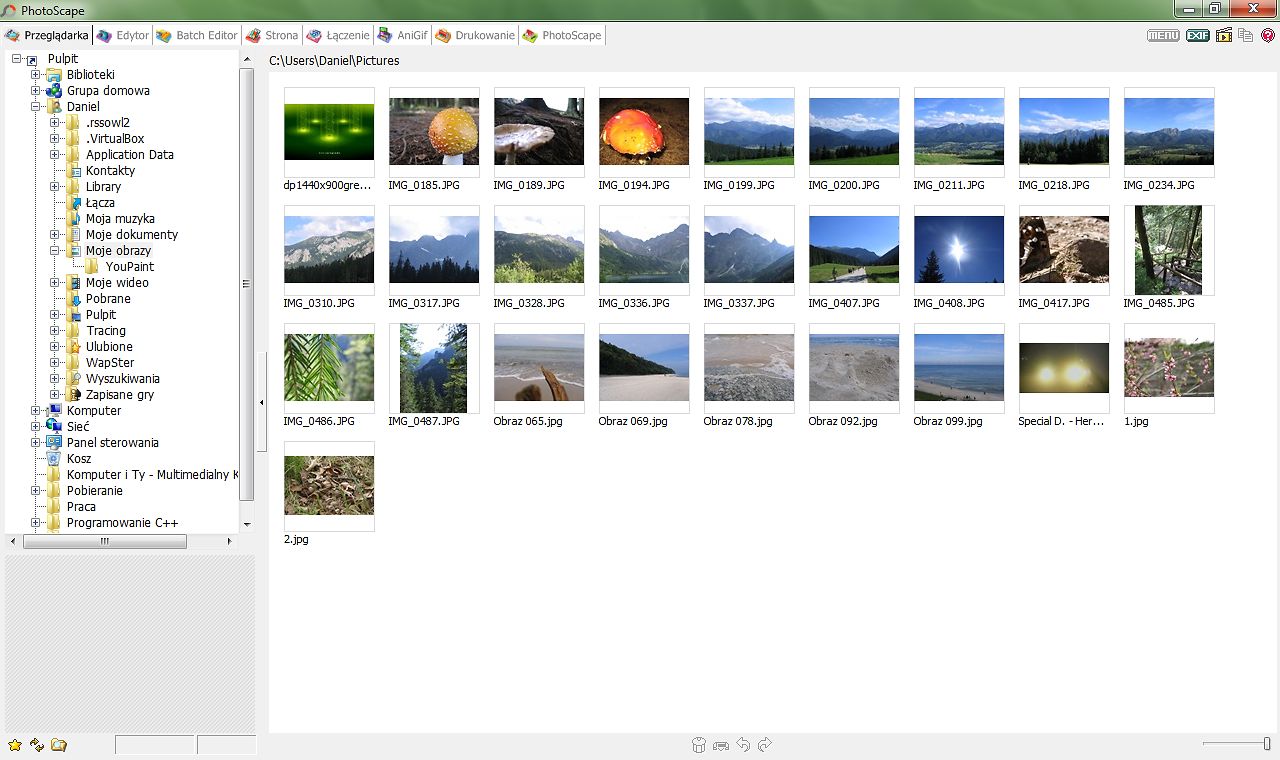Select the IMG_0408.JPG sun thumbnail

(x=959, y=250)
